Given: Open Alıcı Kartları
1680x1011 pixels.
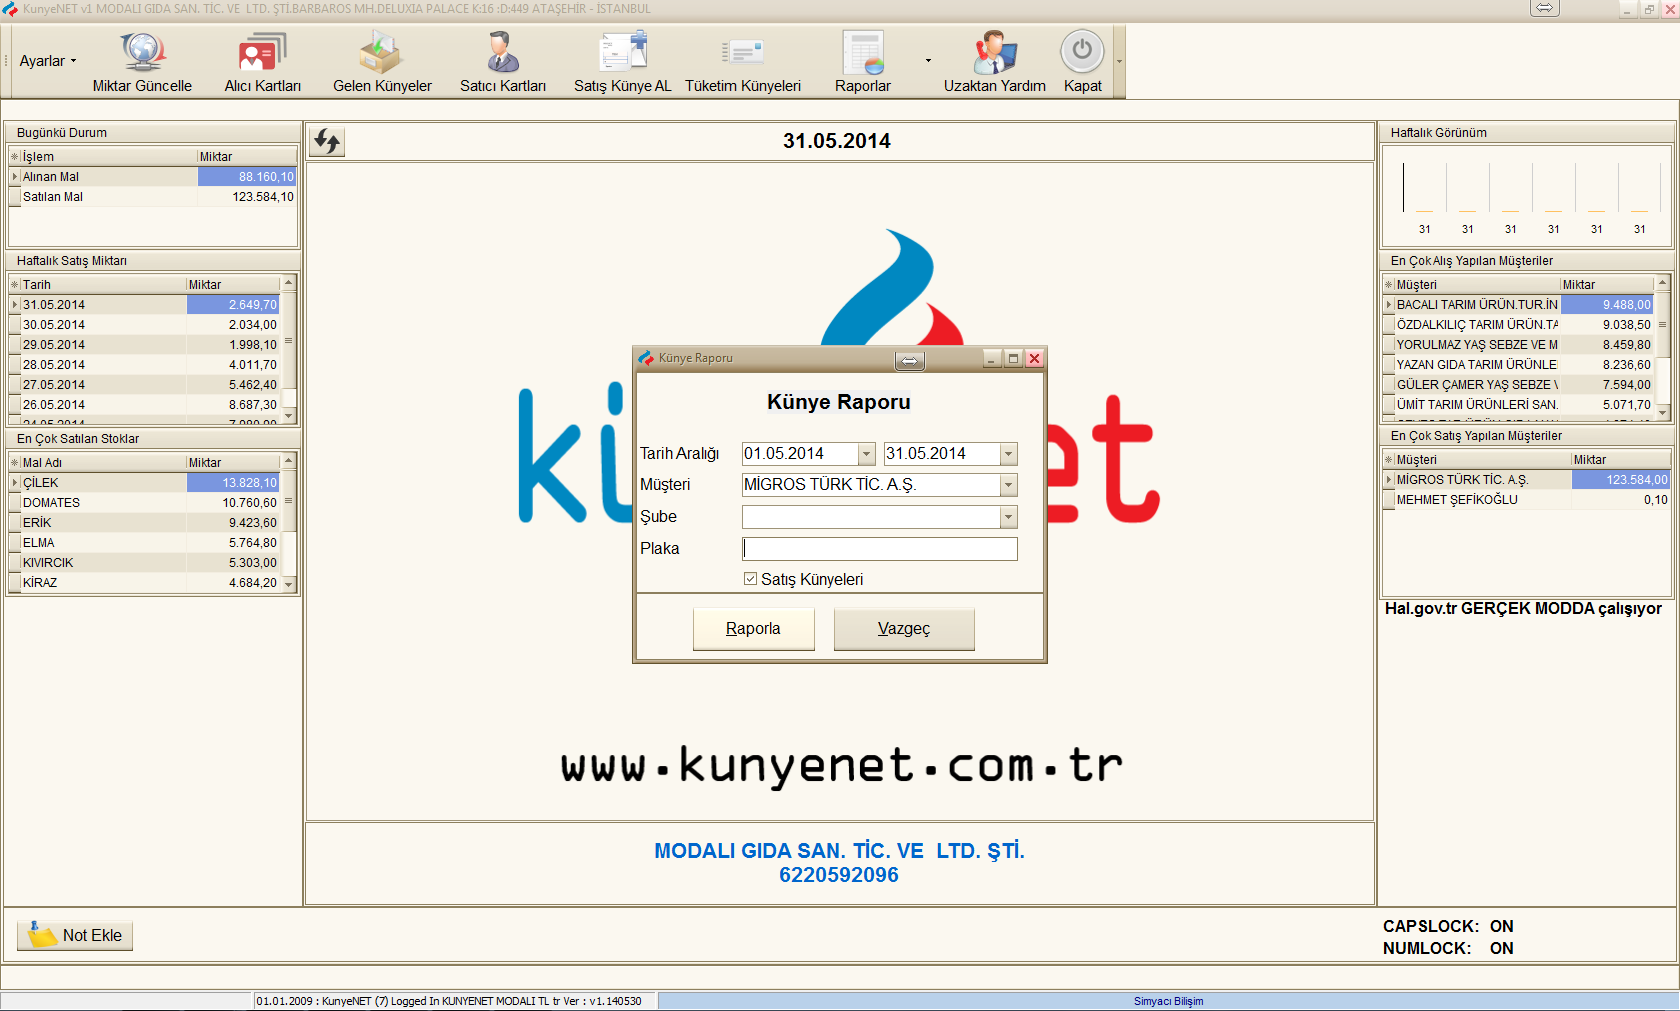Looking at the screenshot, I should (262, 62).
